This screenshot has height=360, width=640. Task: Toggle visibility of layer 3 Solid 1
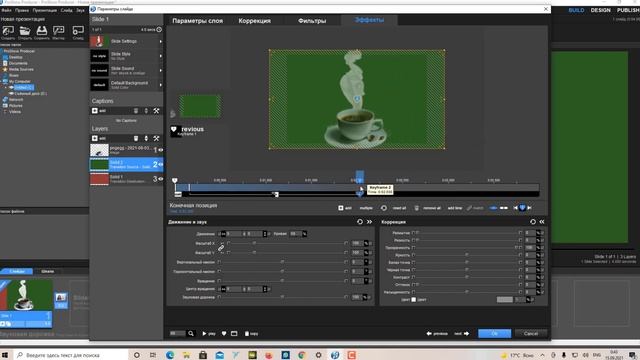point(161,179)
